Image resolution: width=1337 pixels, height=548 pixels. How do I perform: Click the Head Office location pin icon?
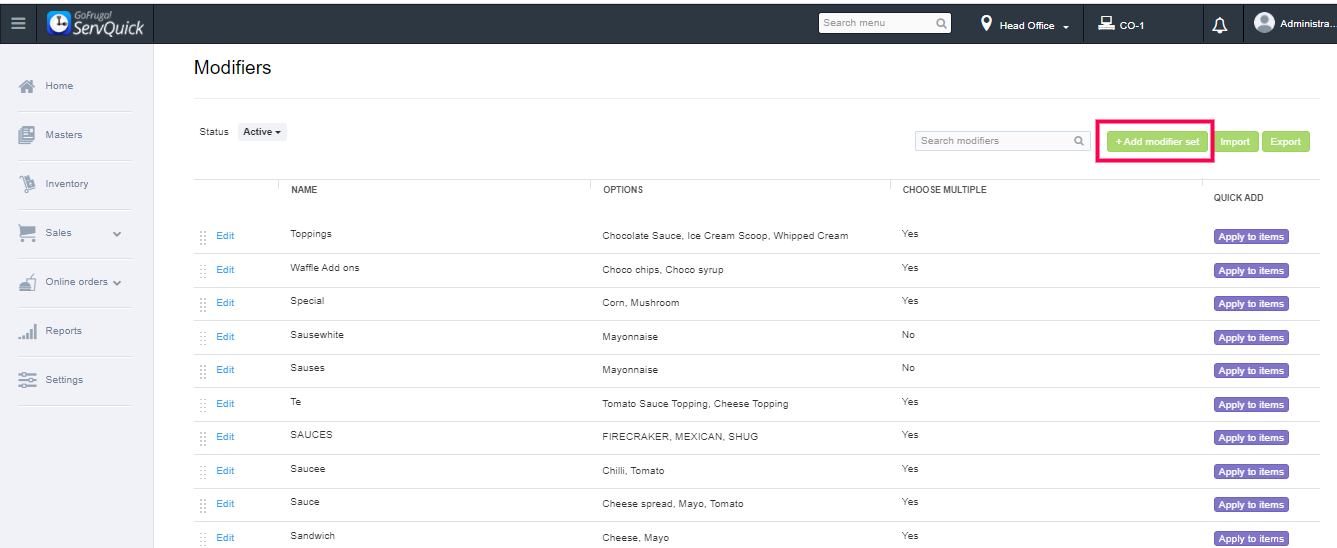pos(987,23)
